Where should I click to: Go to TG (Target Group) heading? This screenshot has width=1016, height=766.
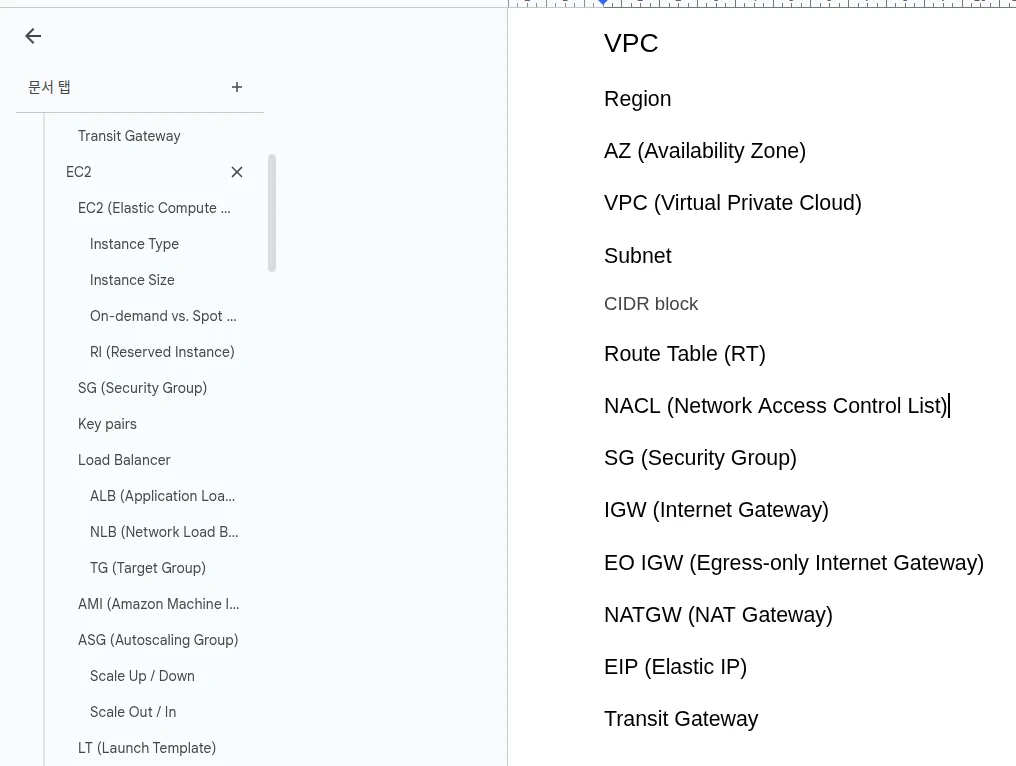click(148, 568)
